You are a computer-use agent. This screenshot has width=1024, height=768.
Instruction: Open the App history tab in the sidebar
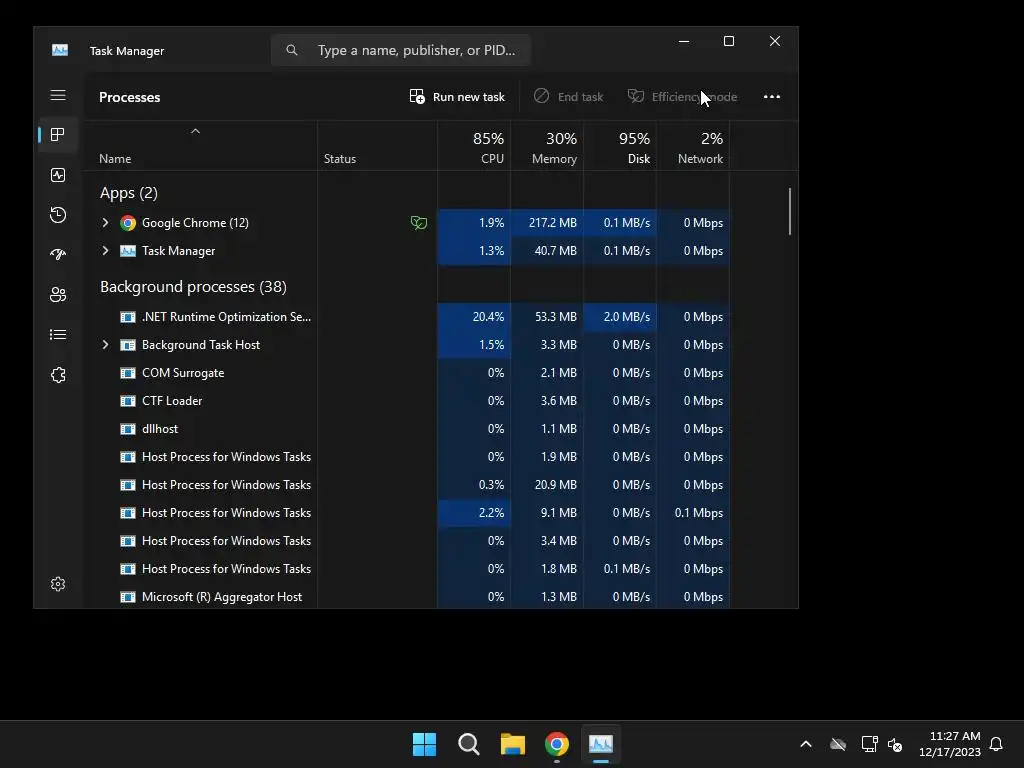pos(58,215)
